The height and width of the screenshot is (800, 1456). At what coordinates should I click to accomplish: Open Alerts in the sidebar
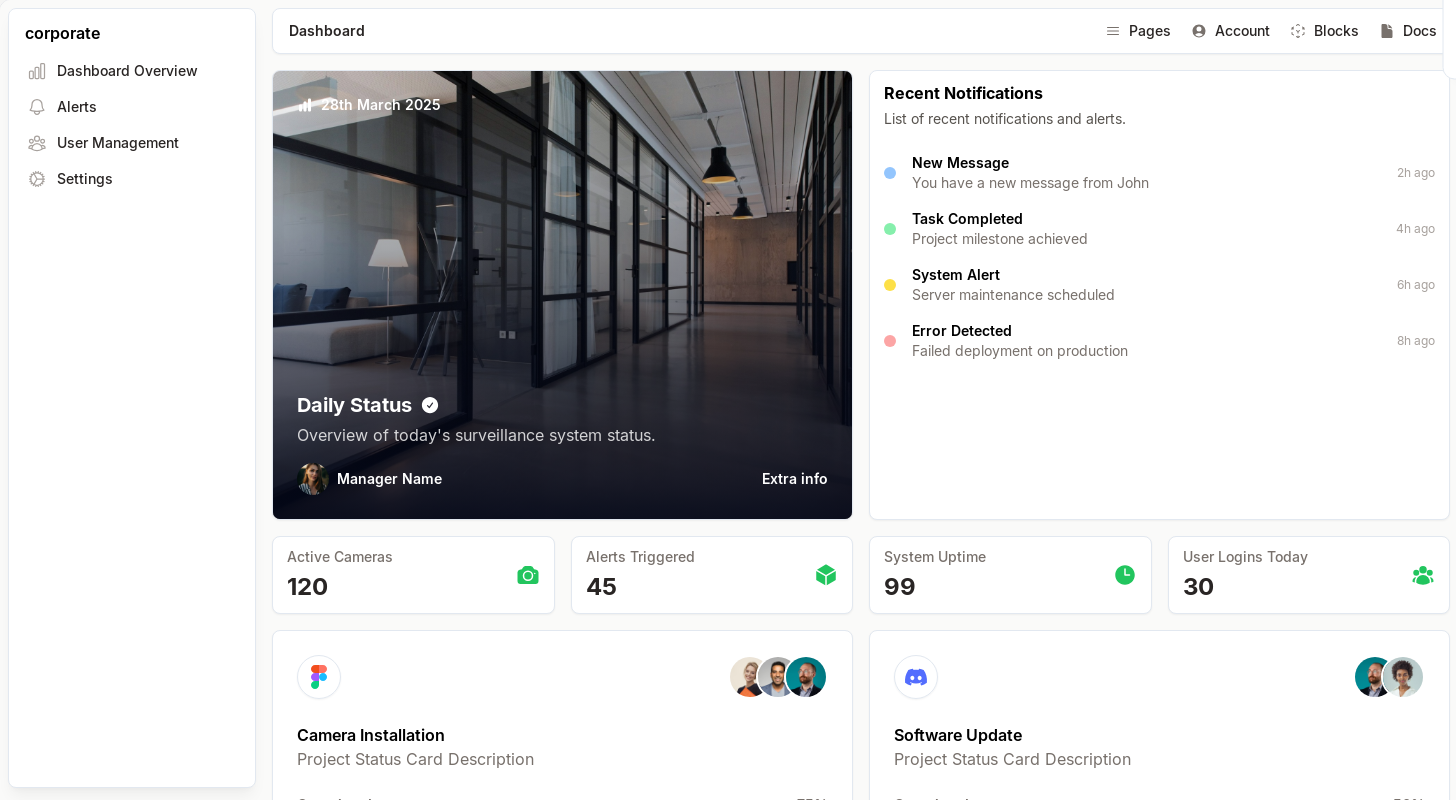point(77,107)
